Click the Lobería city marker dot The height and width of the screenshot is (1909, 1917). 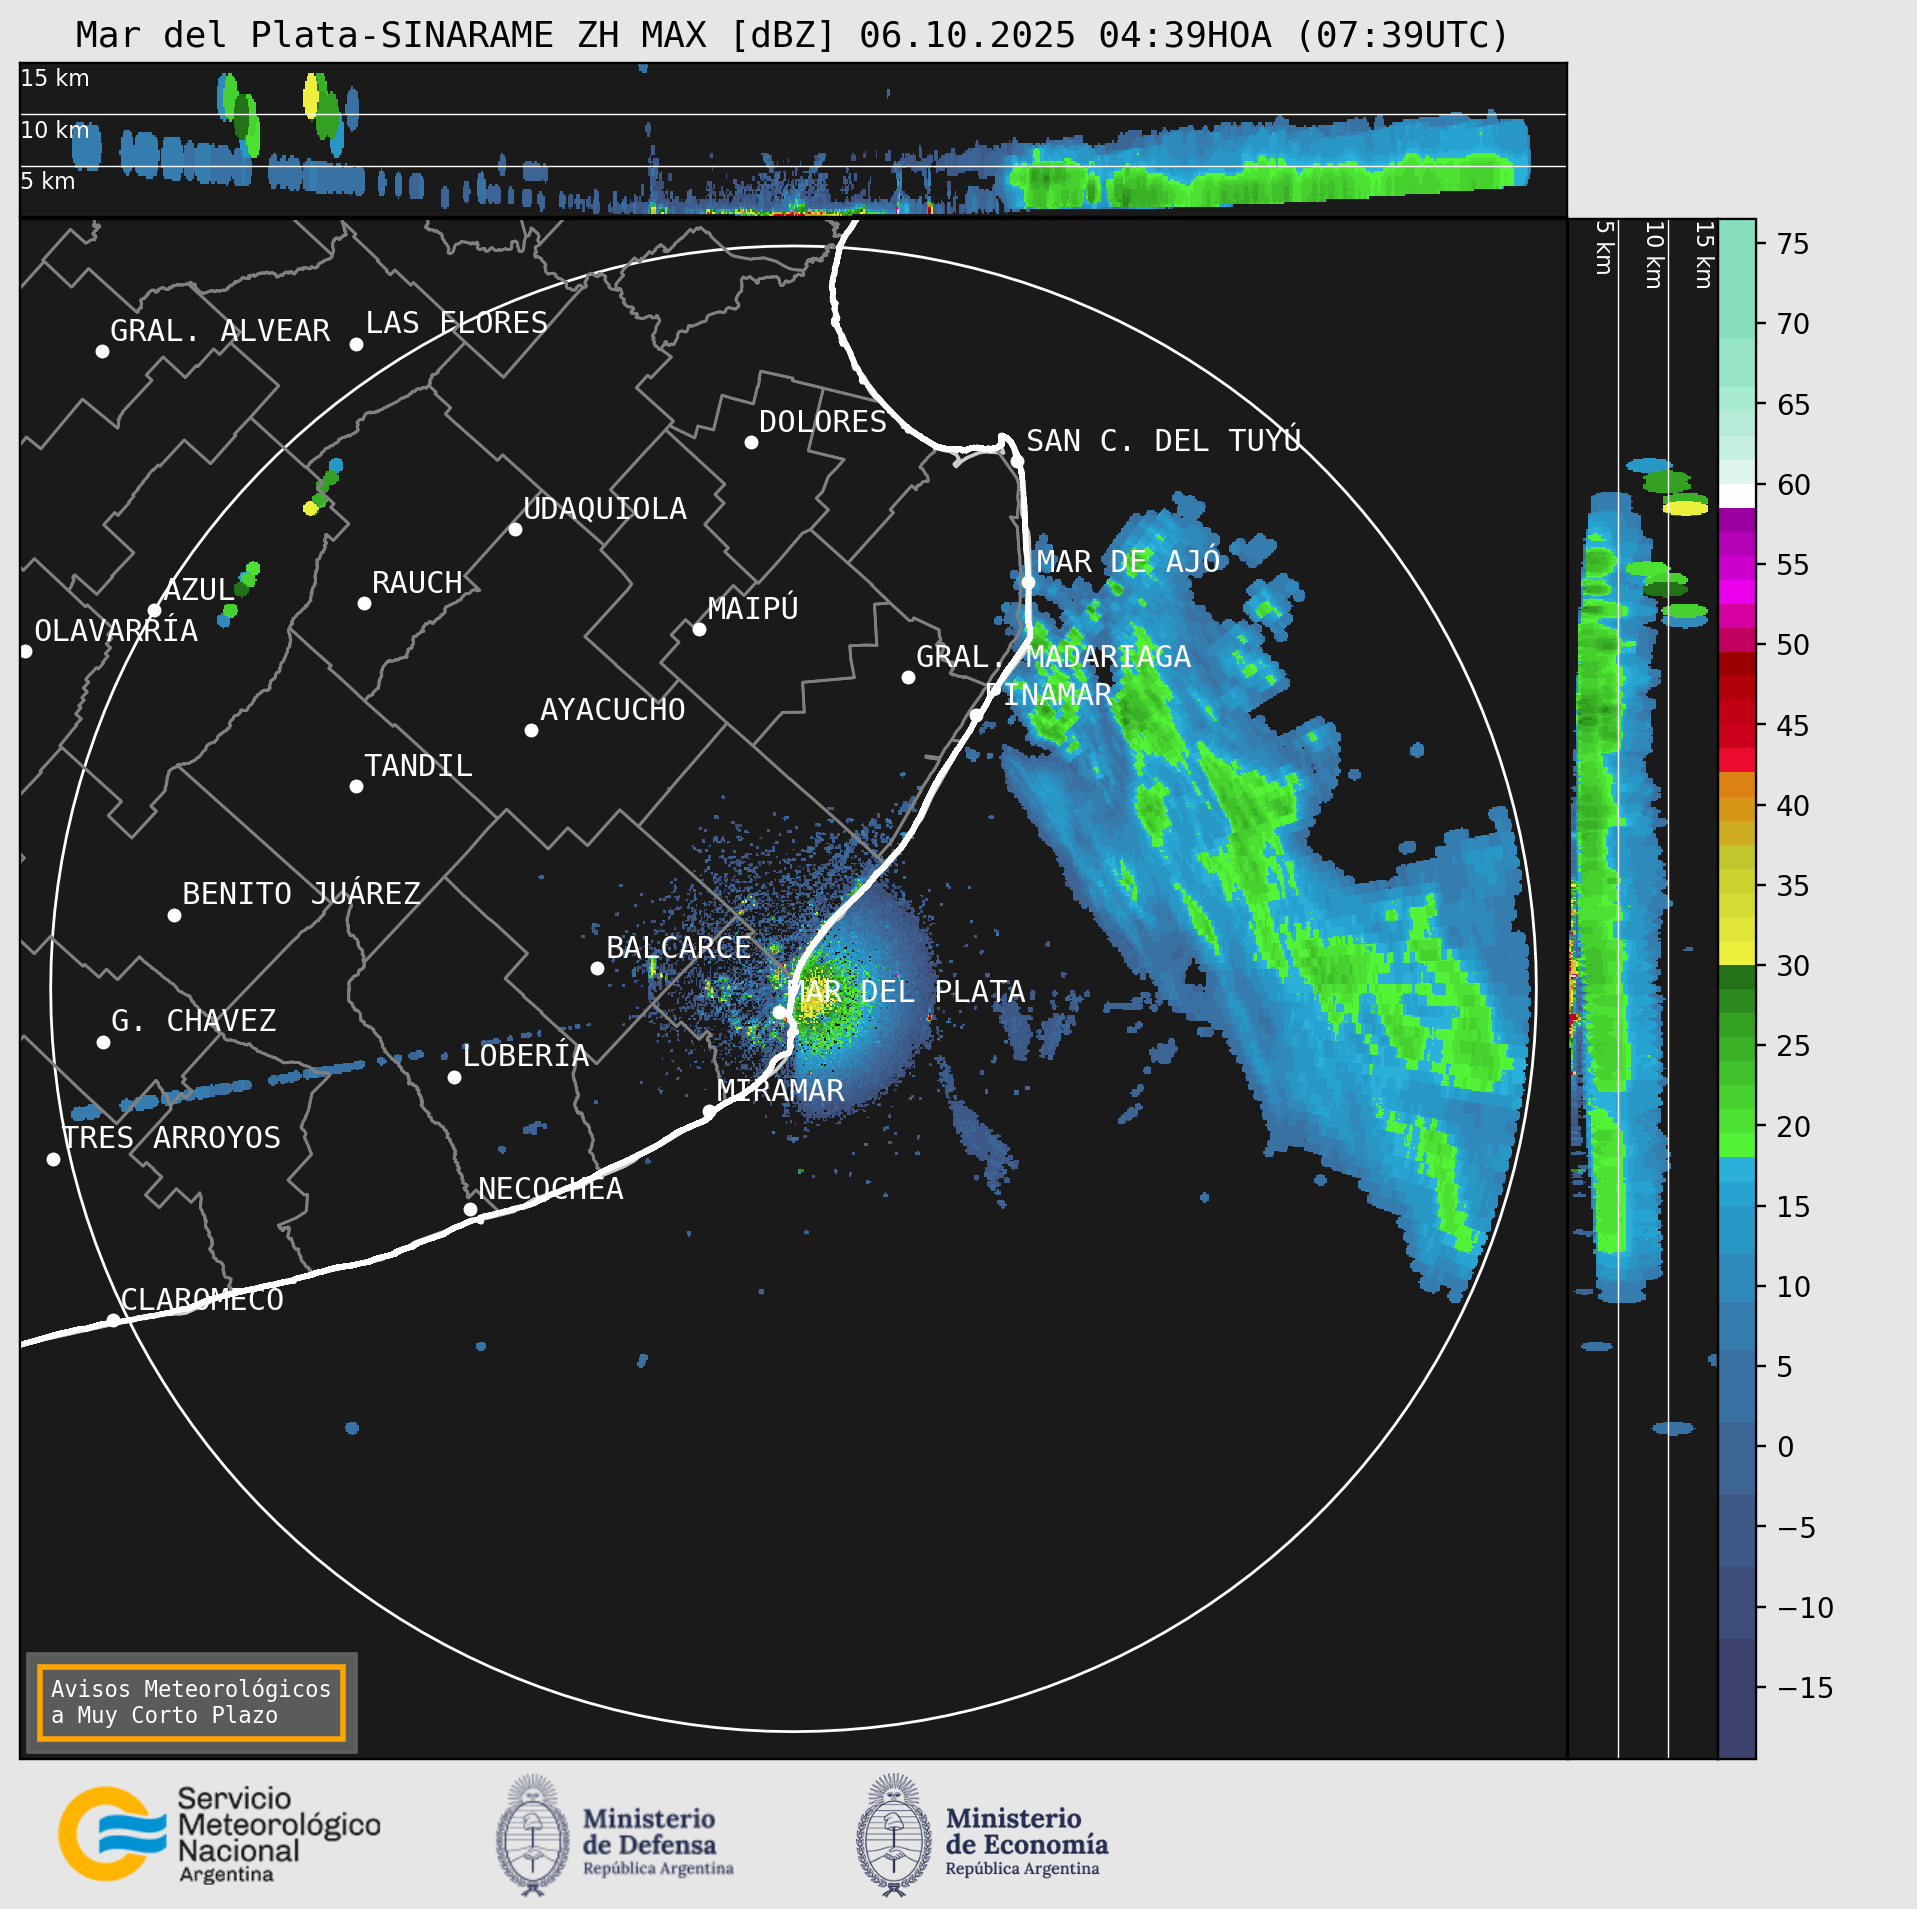[x=454, y=1077]
